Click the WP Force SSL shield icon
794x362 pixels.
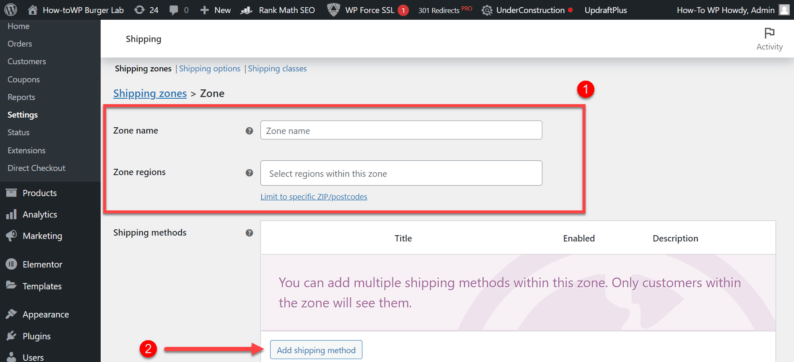pyautogui.click(x=333, y=10)
